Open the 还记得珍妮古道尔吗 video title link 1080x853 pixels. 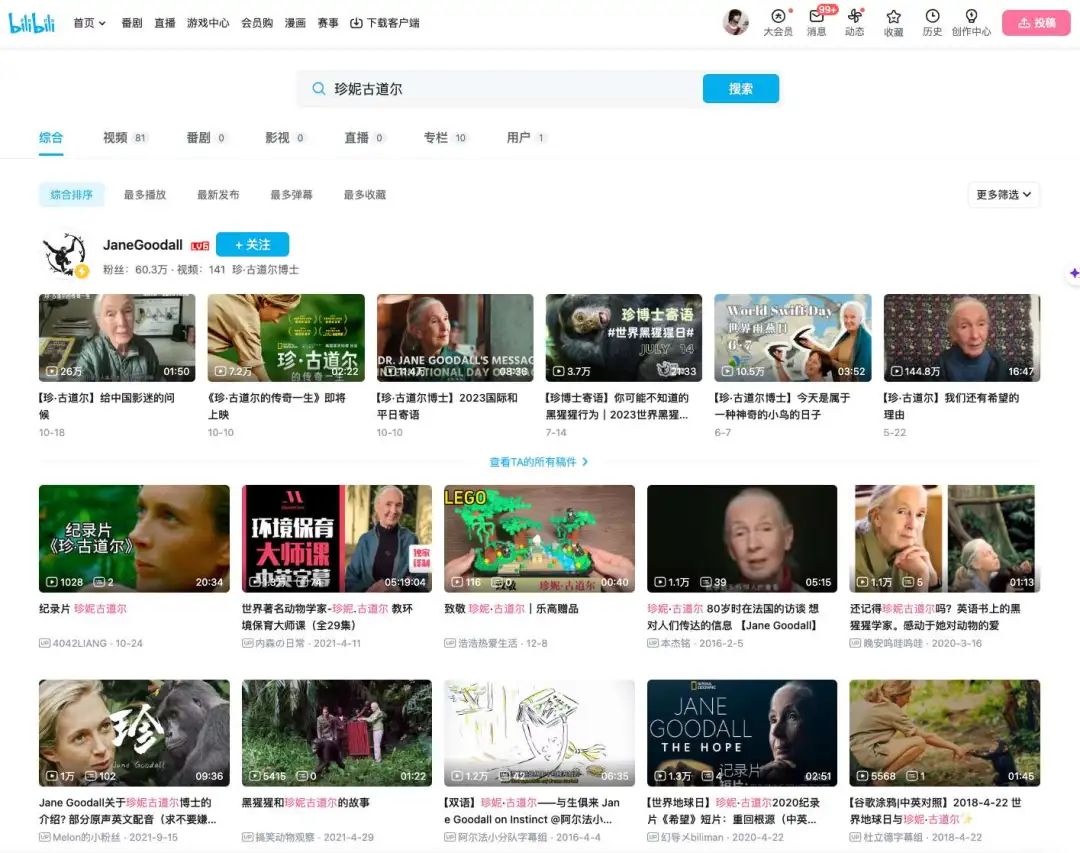pos(935,617)
